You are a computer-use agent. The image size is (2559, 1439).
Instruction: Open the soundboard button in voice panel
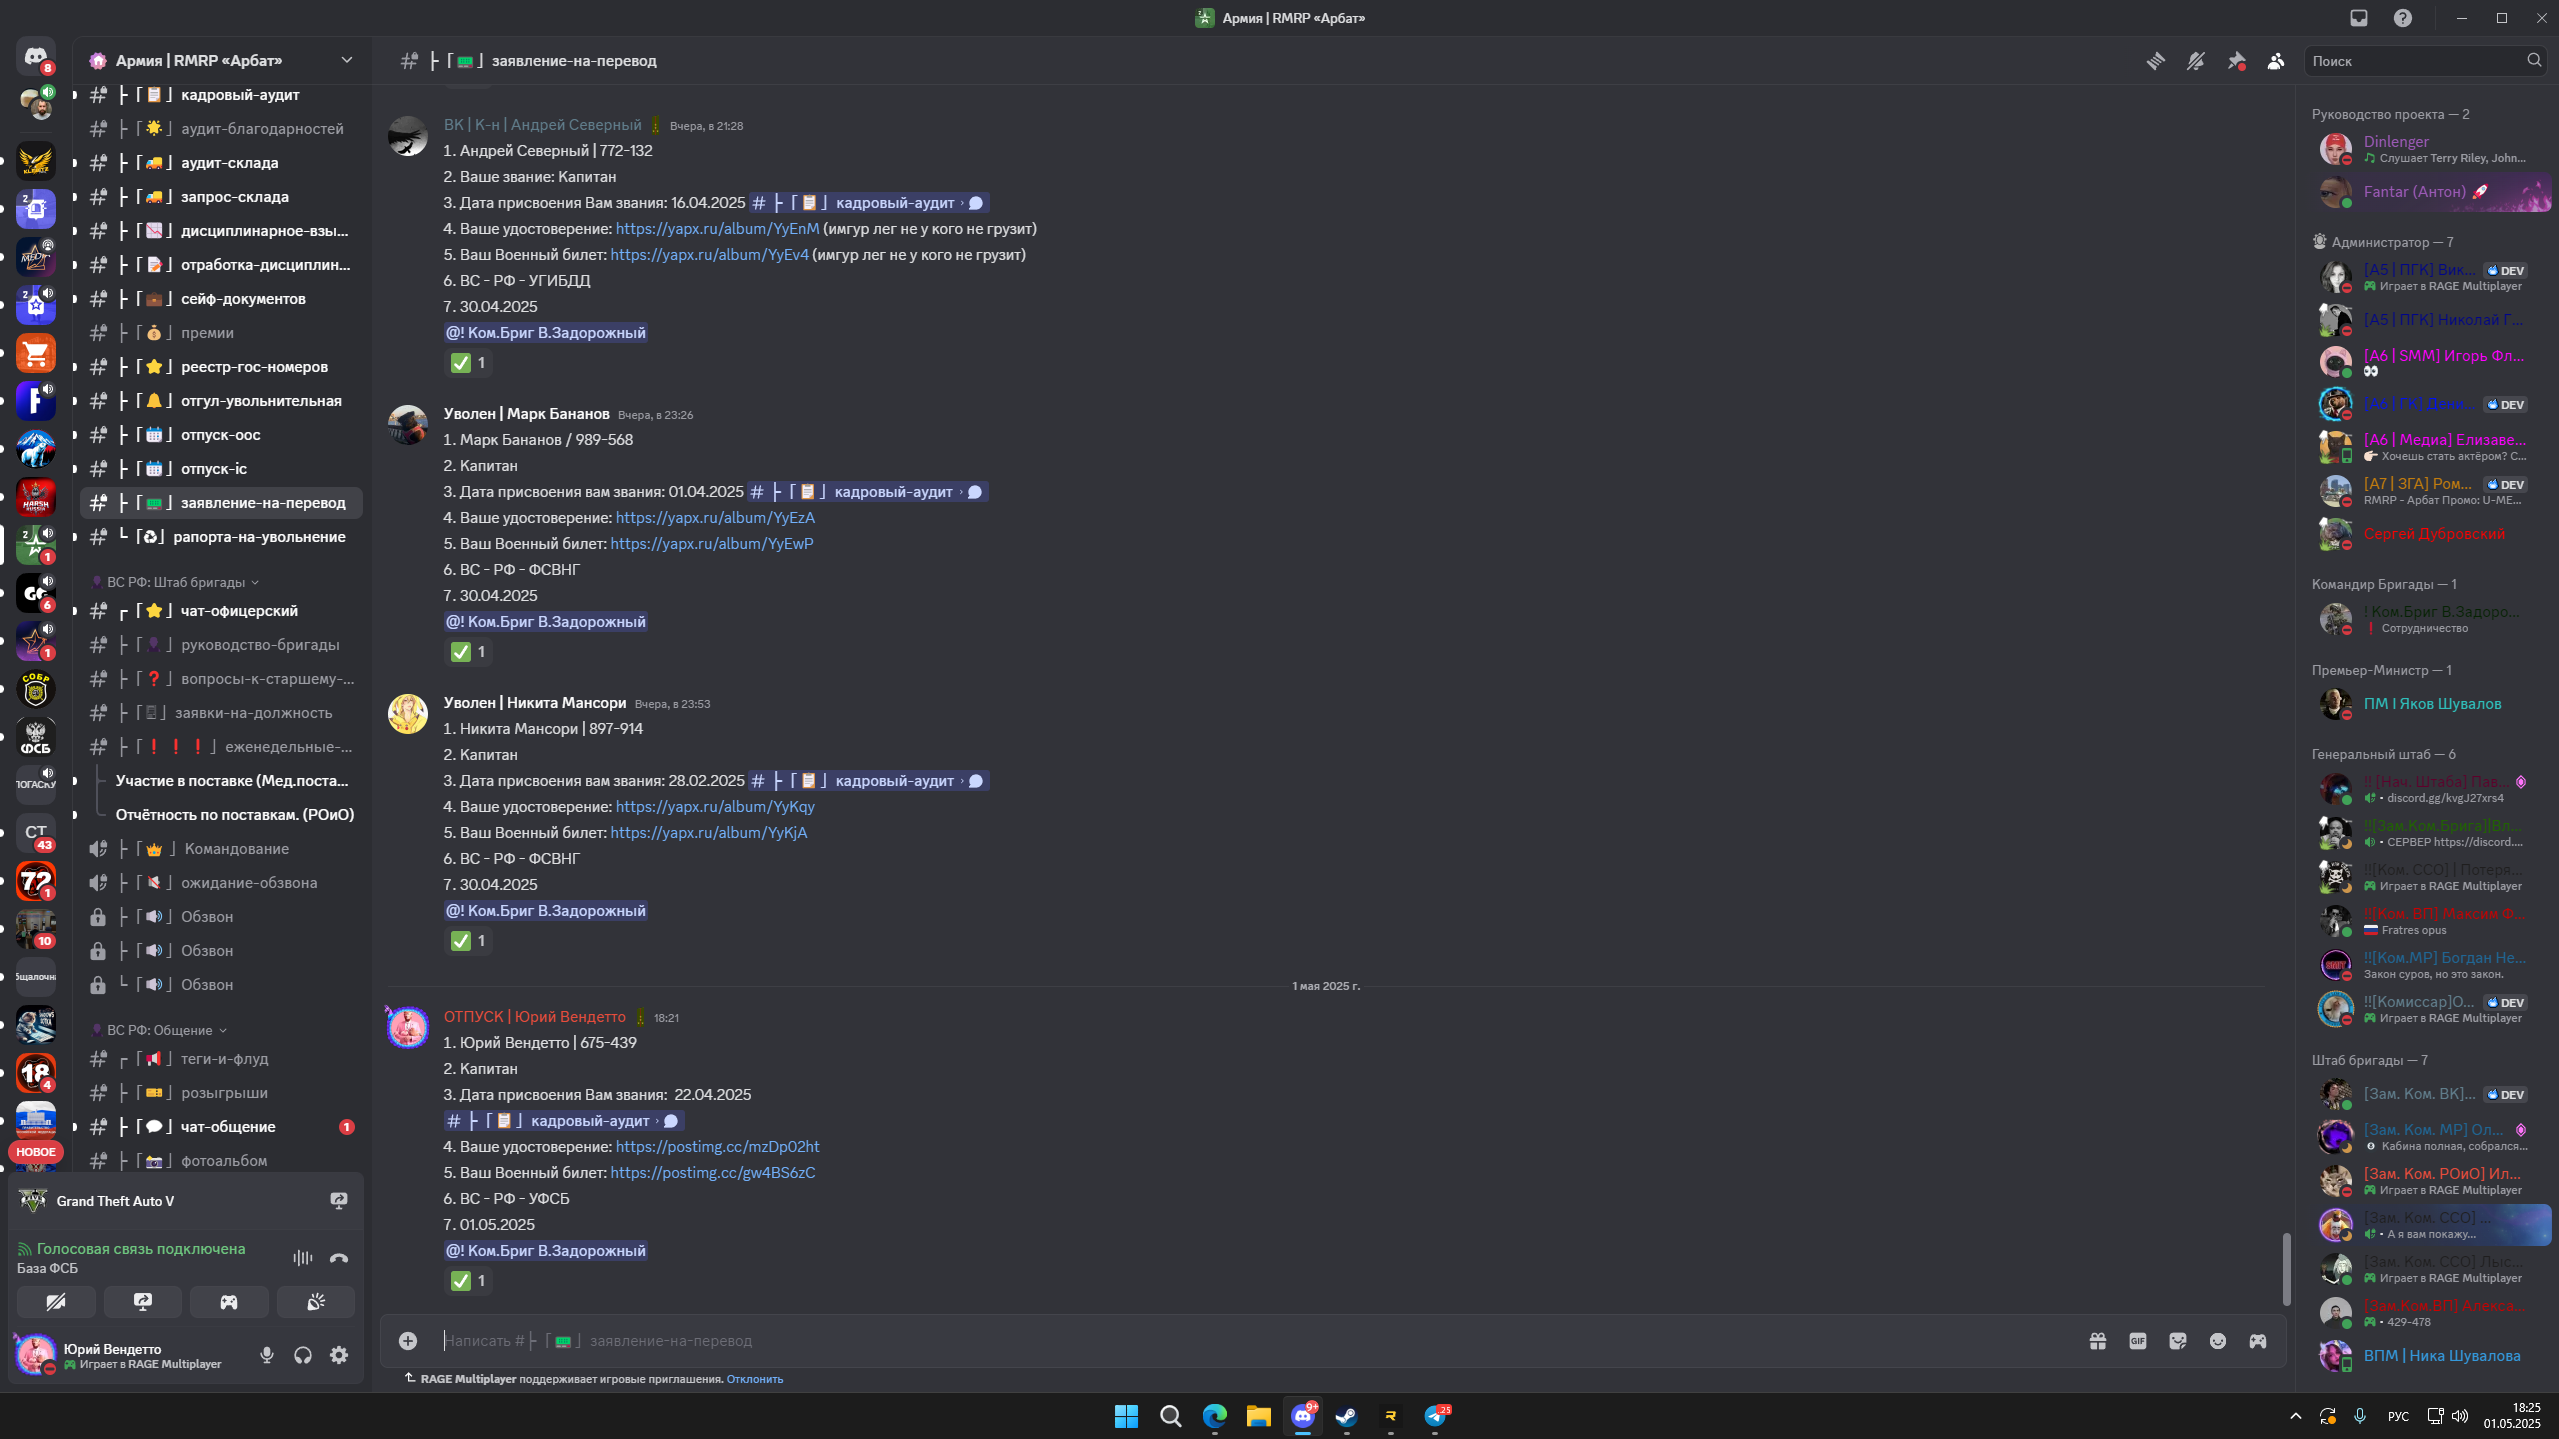(x=316, y=1302)
